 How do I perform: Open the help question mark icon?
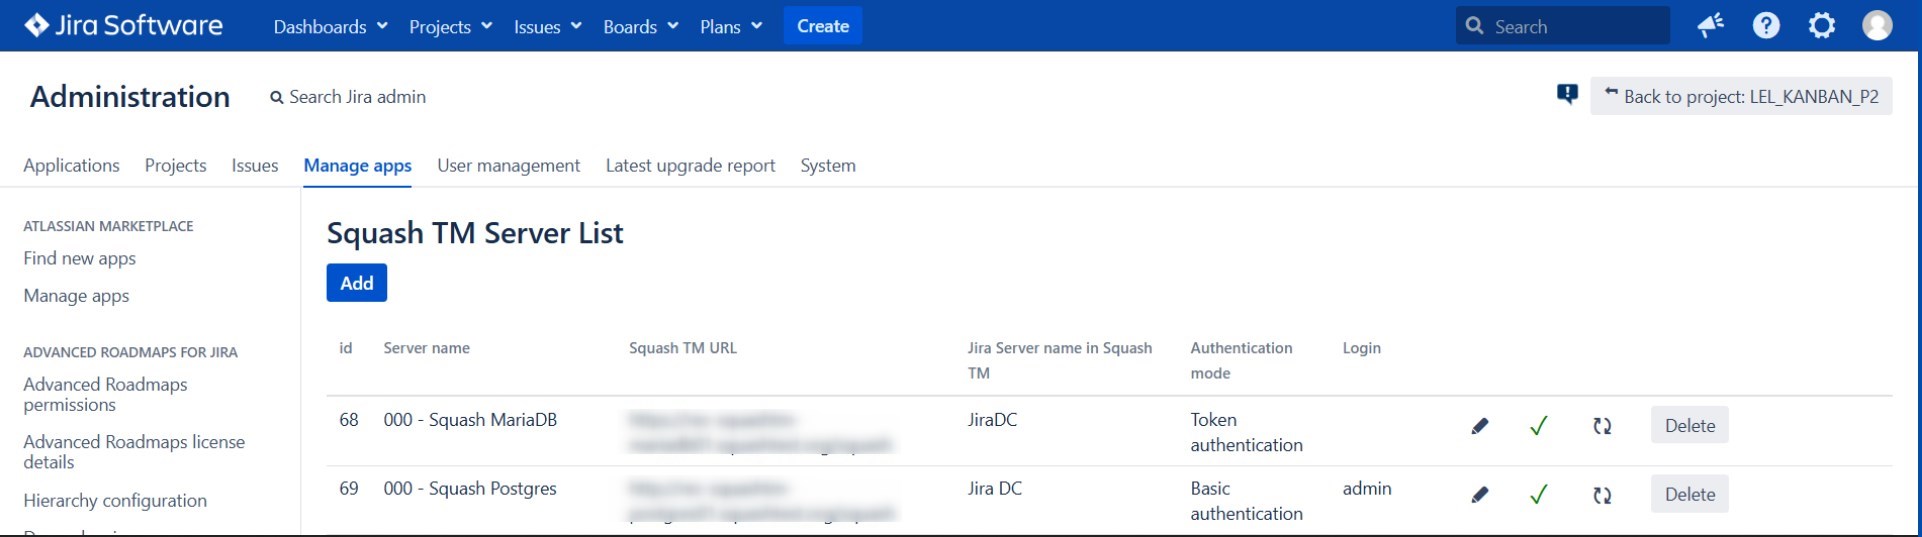pos(1766,26)
